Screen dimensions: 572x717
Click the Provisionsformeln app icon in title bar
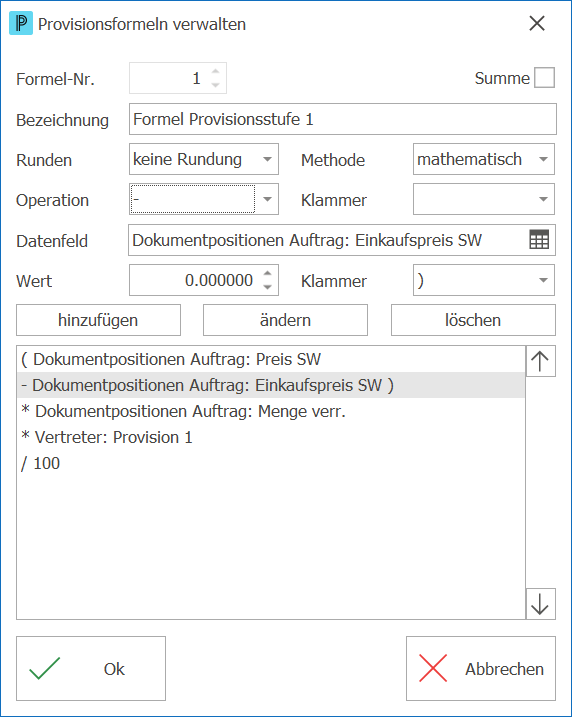pos(21,23)
